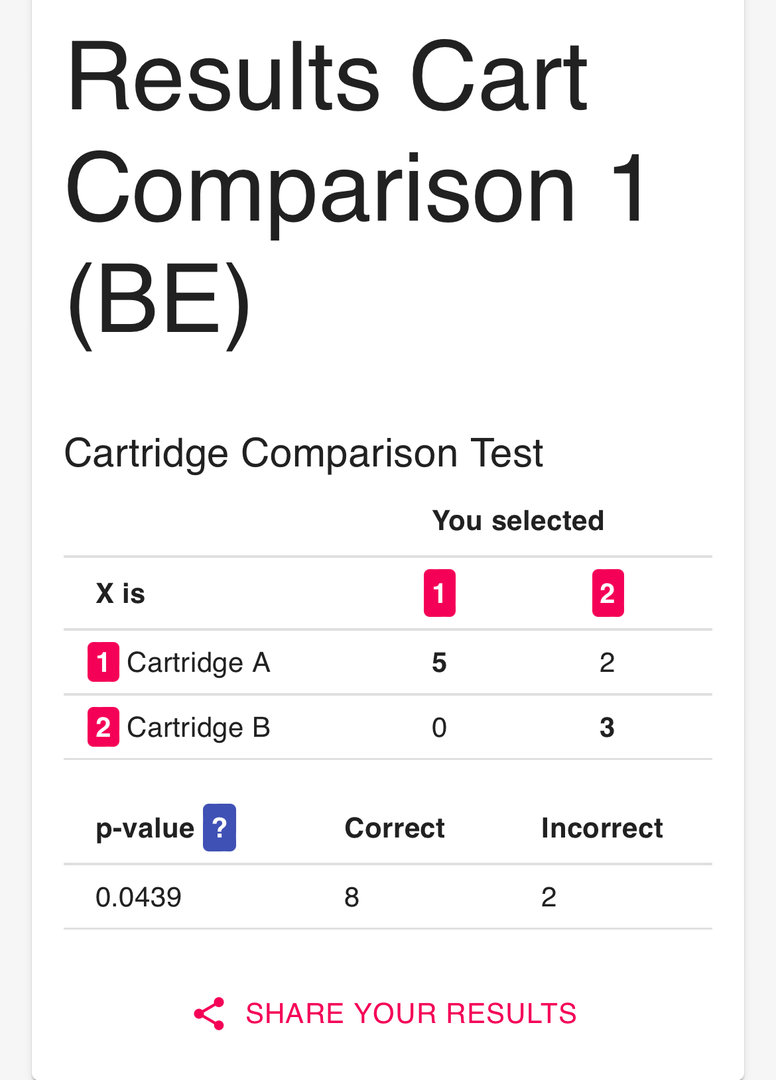Click the Correct count value 8
776x1080 pixels.
[351, 897]
